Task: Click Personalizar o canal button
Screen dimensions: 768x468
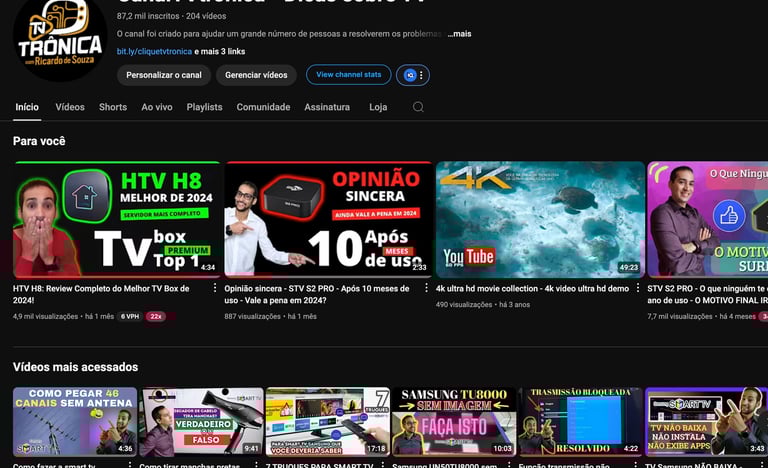Action: coord(164,75)
